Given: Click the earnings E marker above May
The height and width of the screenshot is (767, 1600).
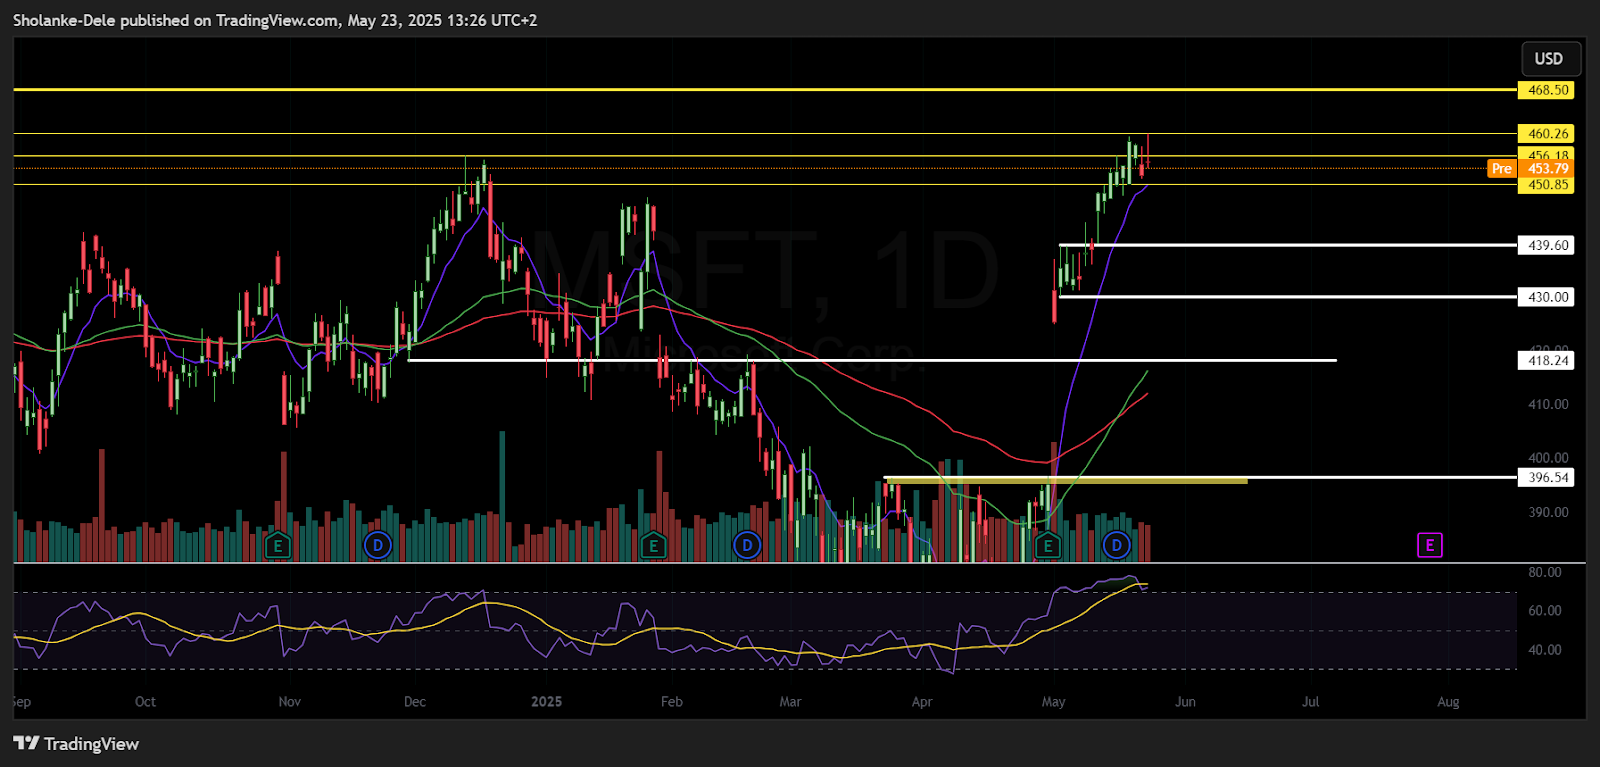Looking at the screenshot, I should pos(1047,546).
